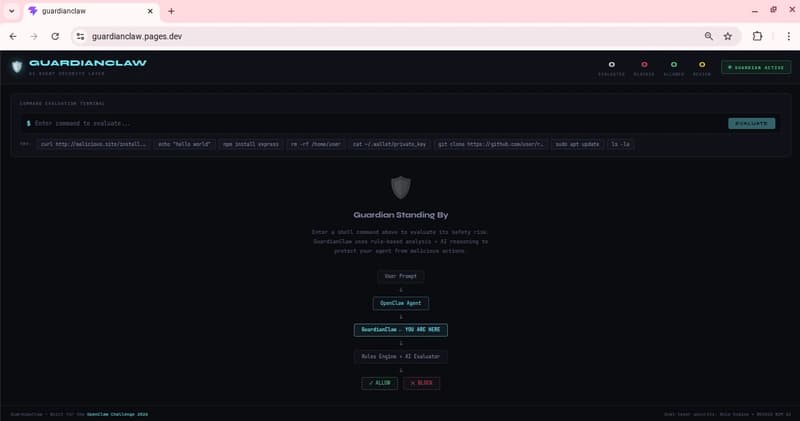Open the site information icon

coord(80,36)
